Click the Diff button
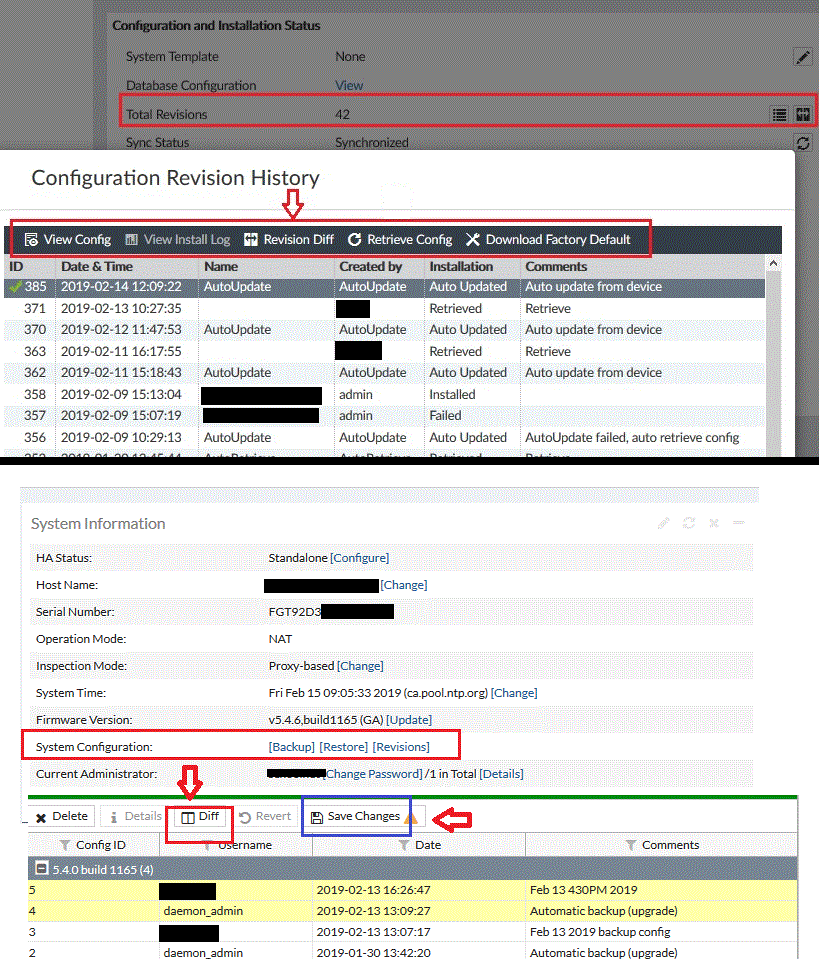The image size is (819, 959). [x=200, y=816]
